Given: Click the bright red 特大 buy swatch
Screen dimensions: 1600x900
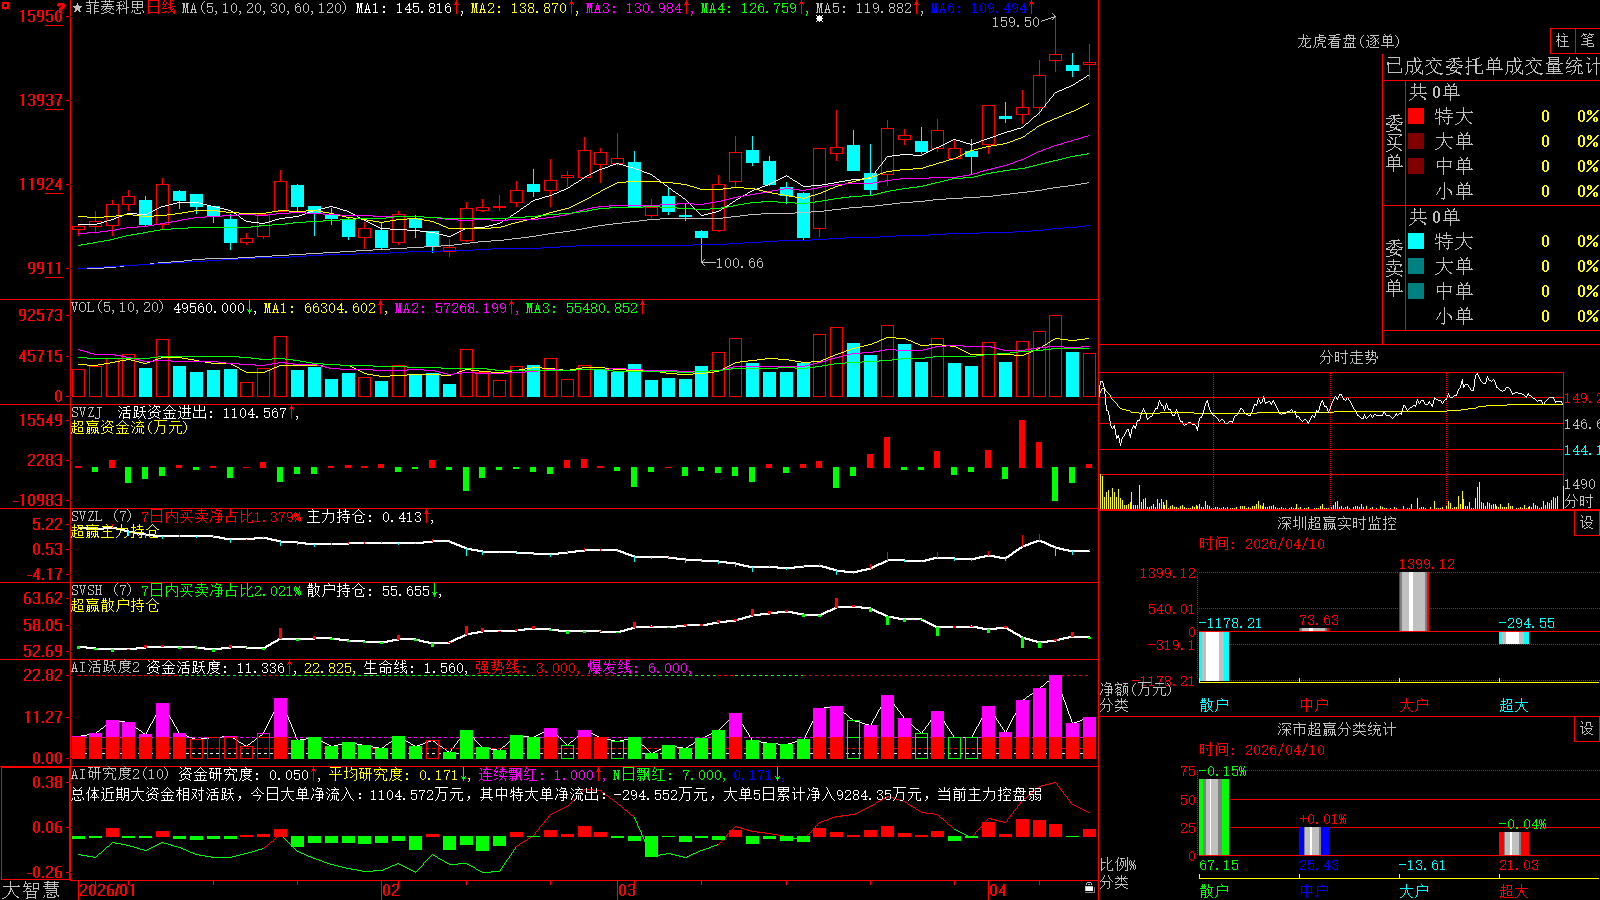Looking at the screenshot, I should point(1416,116).
